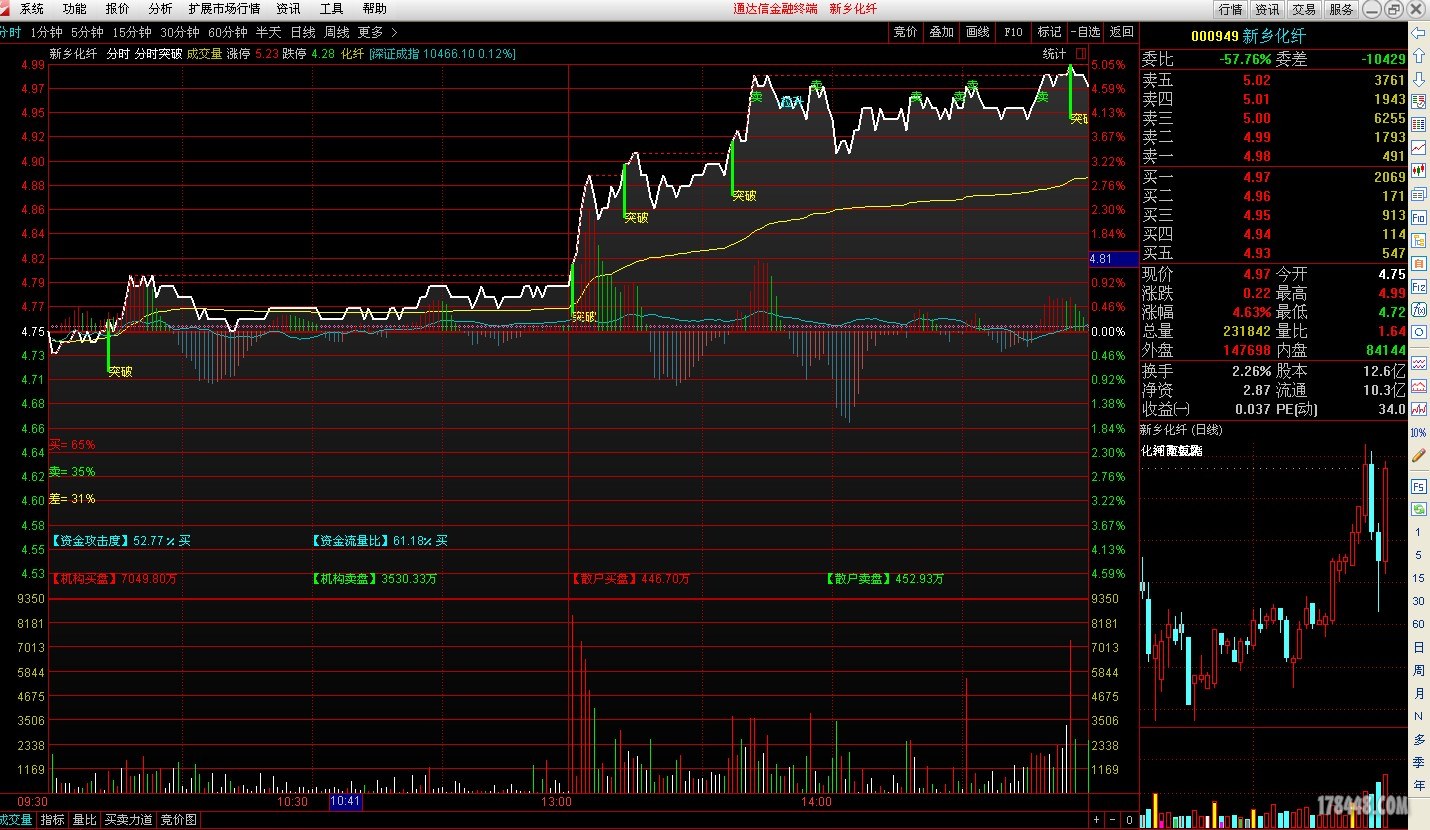Click the 行情 button at top right
Viewport: 1430px width, 830px height.
[1230, 9]
